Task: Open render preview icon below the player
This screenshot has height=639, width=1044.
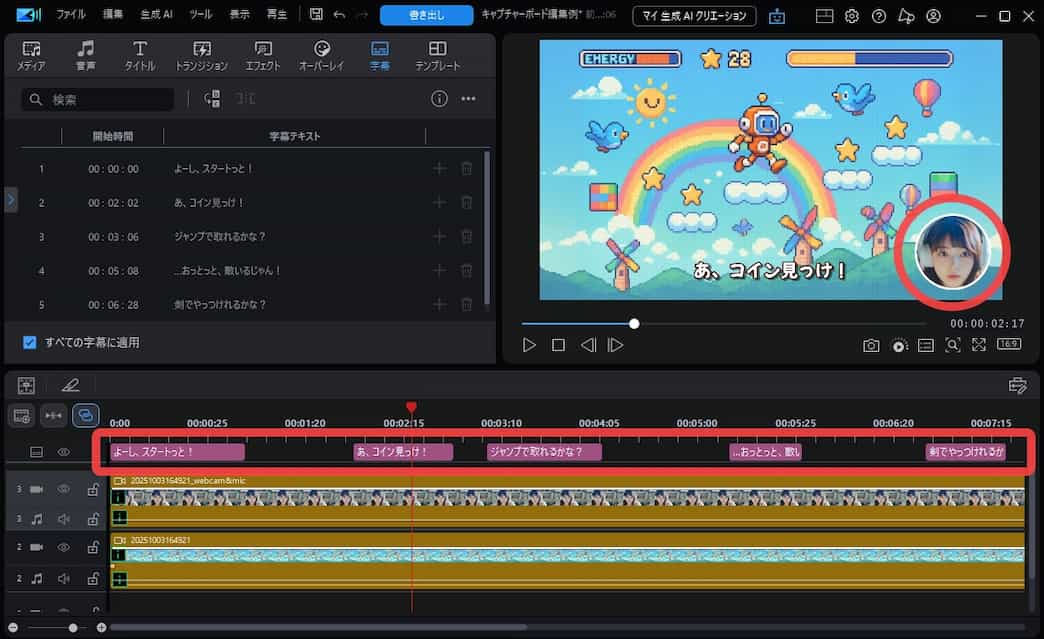Action: coord(899,344)
